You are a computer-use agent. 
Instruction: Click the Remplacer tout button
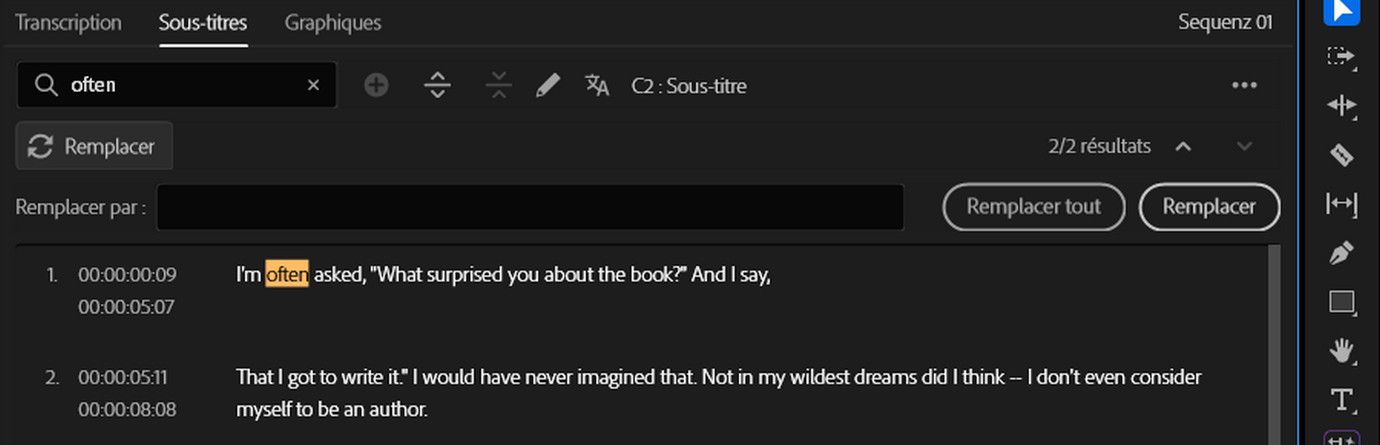click(x=1033, y=207)
